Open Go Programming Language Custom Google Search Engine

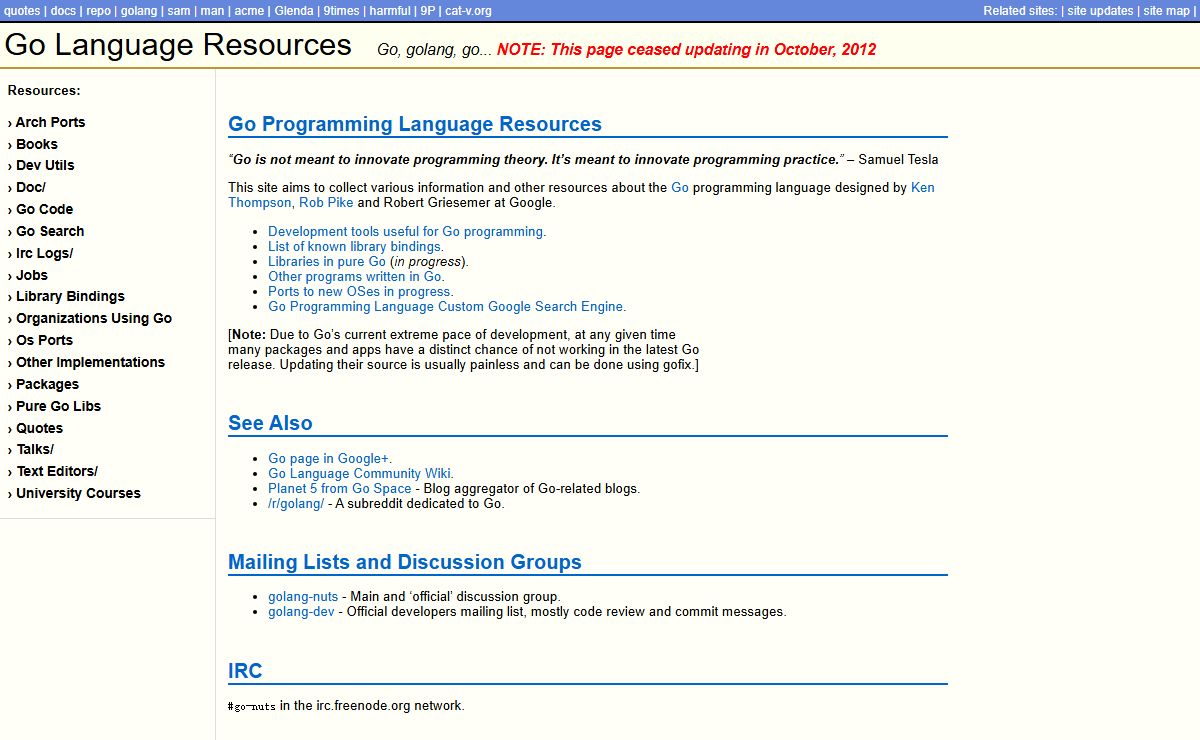coord(447,306)
